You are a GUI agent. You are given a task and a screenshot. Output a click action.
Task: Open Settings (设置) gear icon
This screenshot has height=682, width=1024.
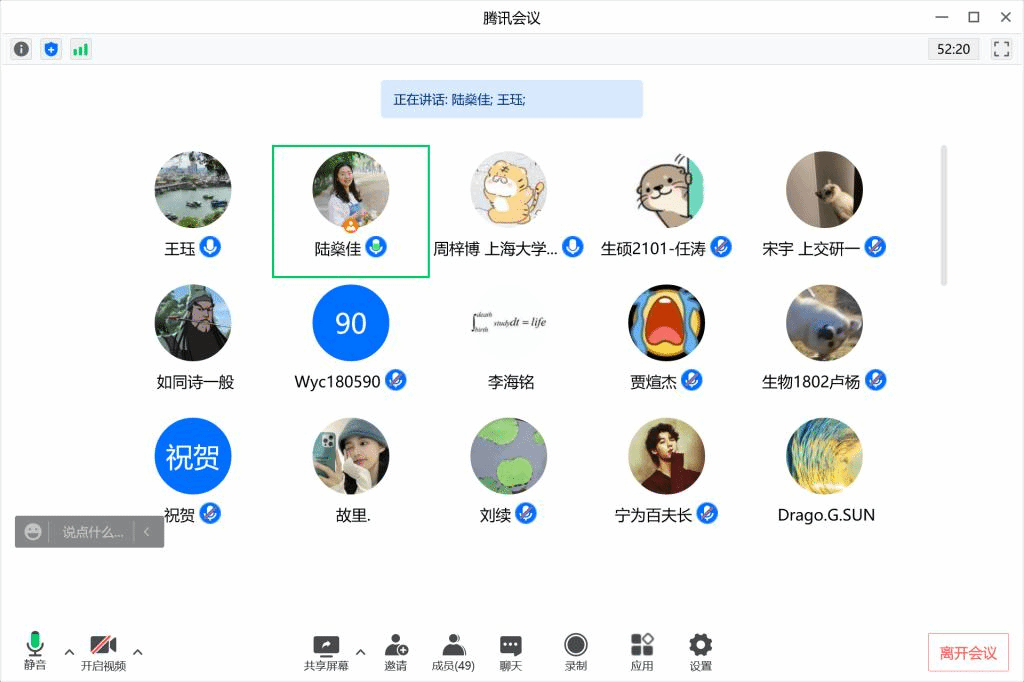pos(701,651)
